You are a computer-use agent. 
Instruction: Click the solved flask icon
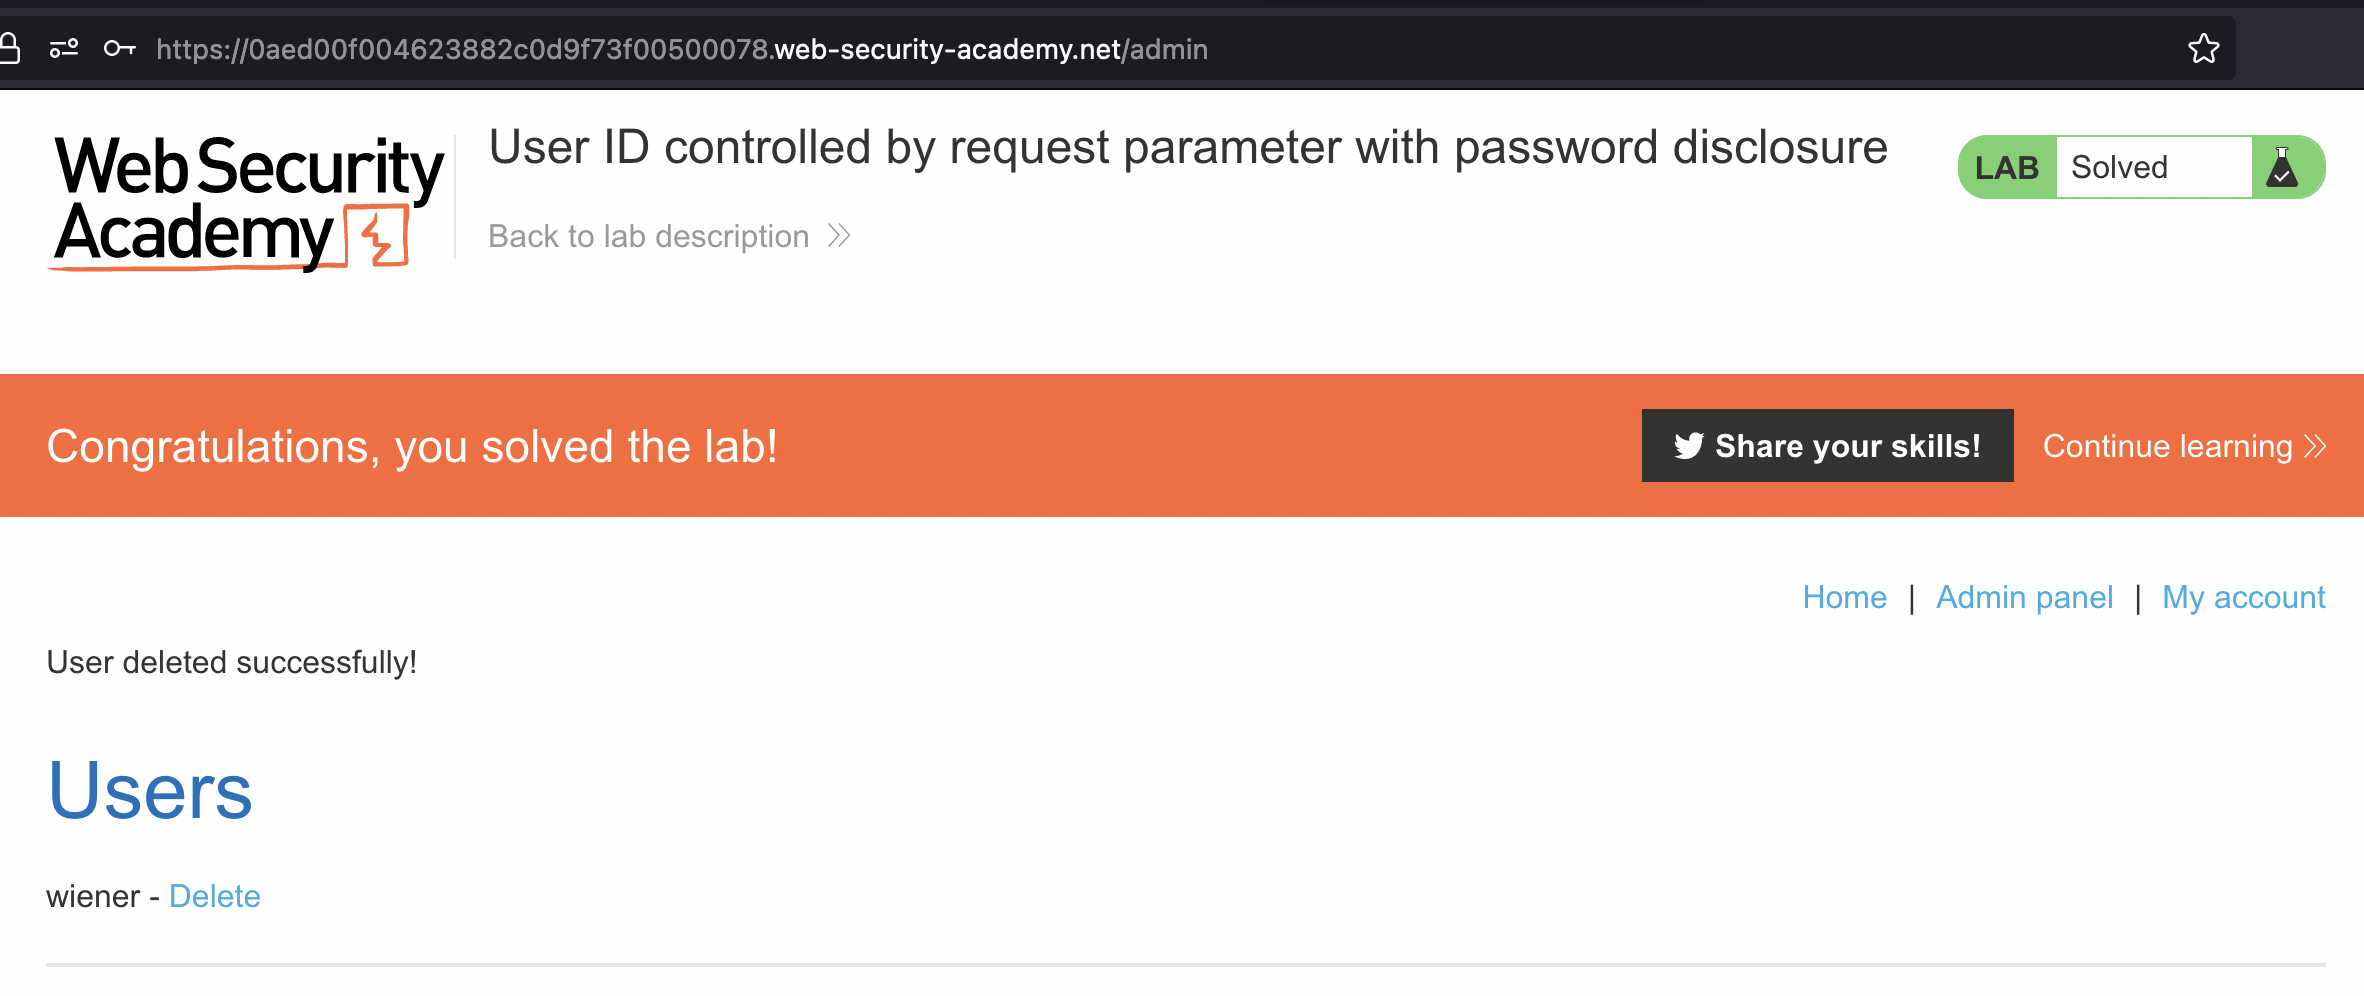tap(2282, 168)
